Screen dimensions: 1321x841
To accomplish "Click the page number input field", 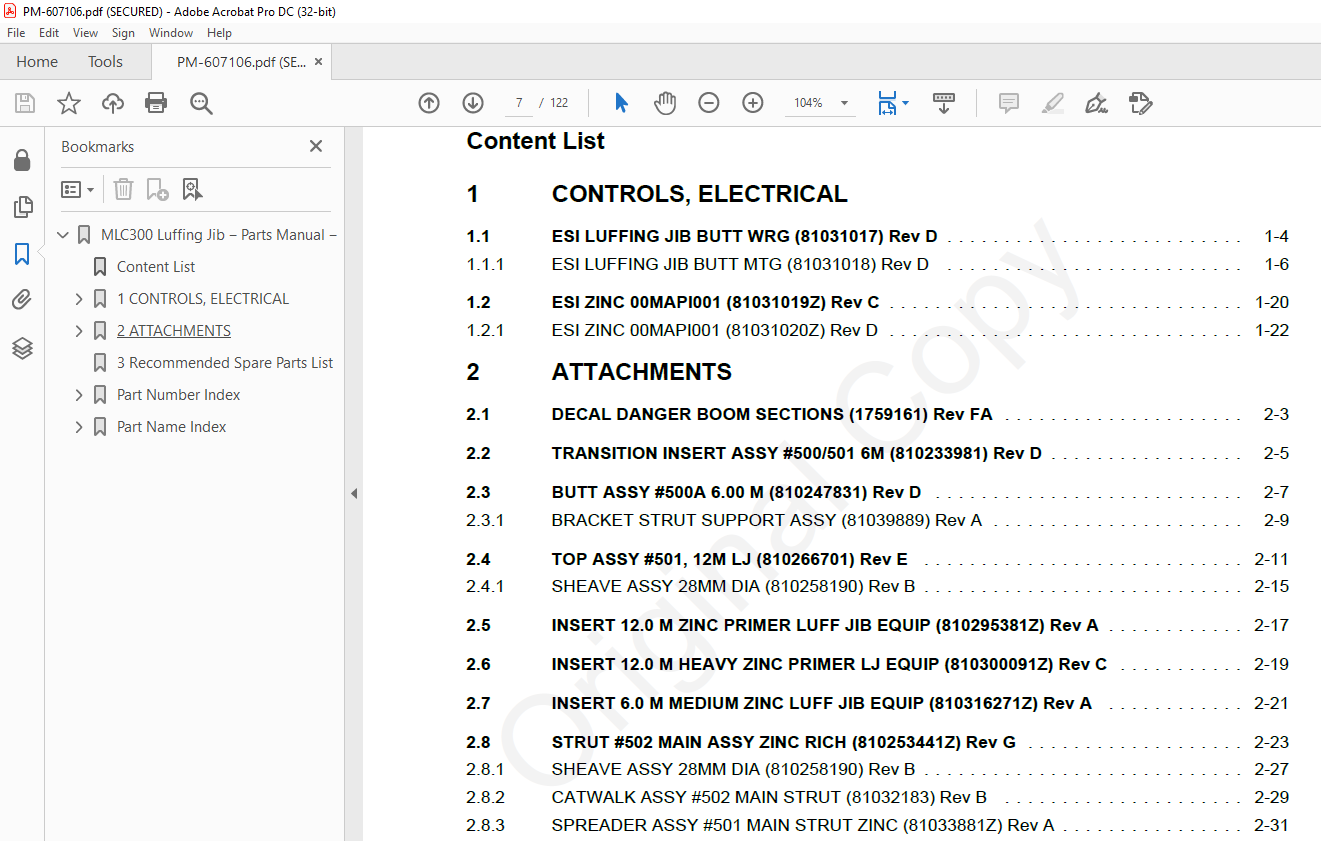I will (x=518, y=103).
